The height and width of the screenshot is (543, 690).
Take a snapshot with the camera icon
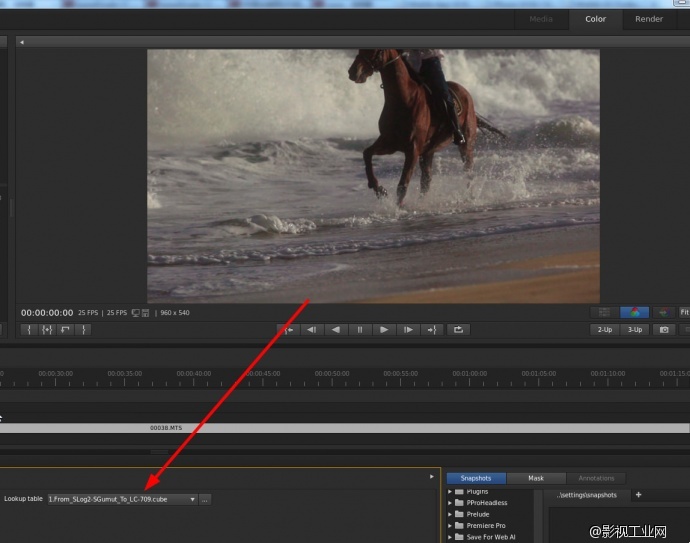point(664,330)
